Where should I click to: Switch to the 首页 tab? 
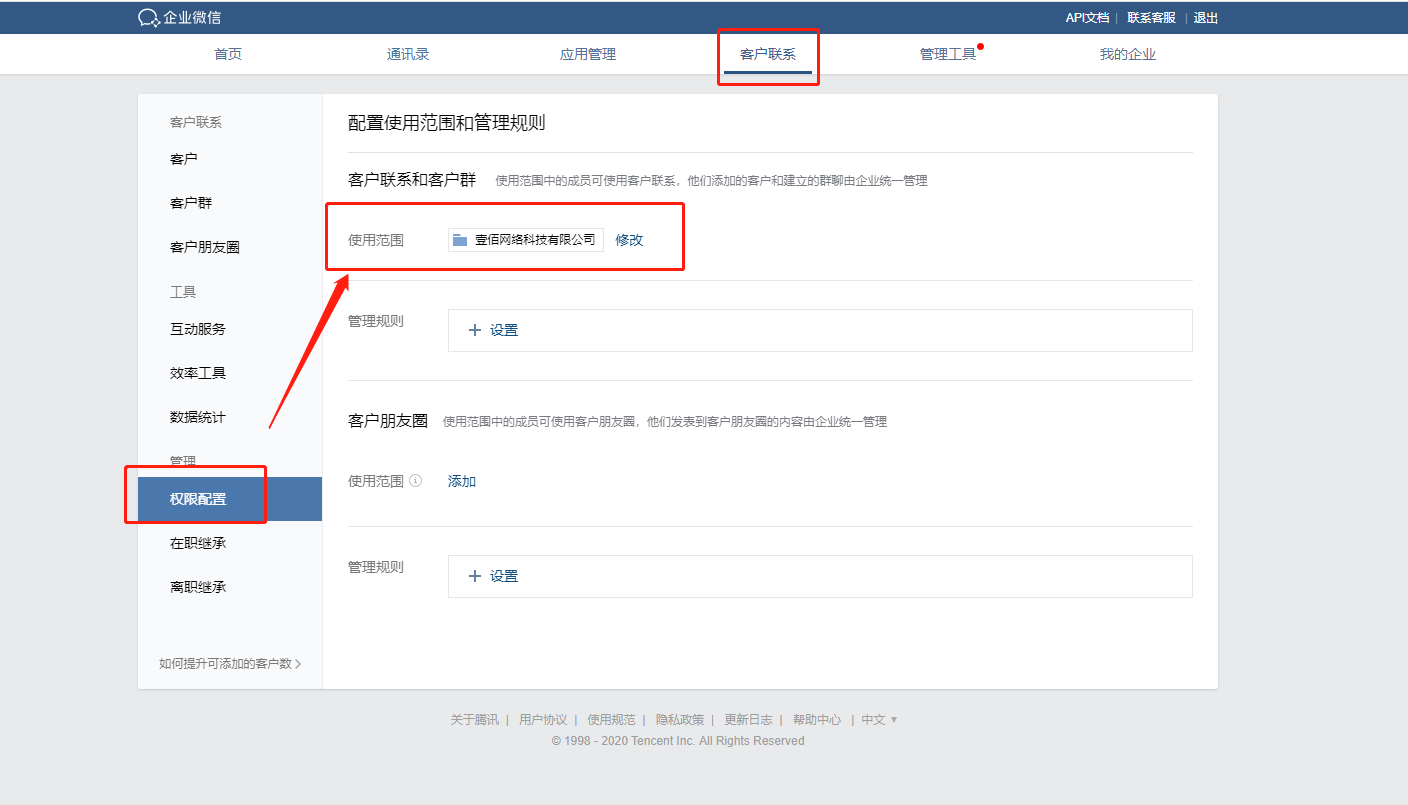click(228, 54)
